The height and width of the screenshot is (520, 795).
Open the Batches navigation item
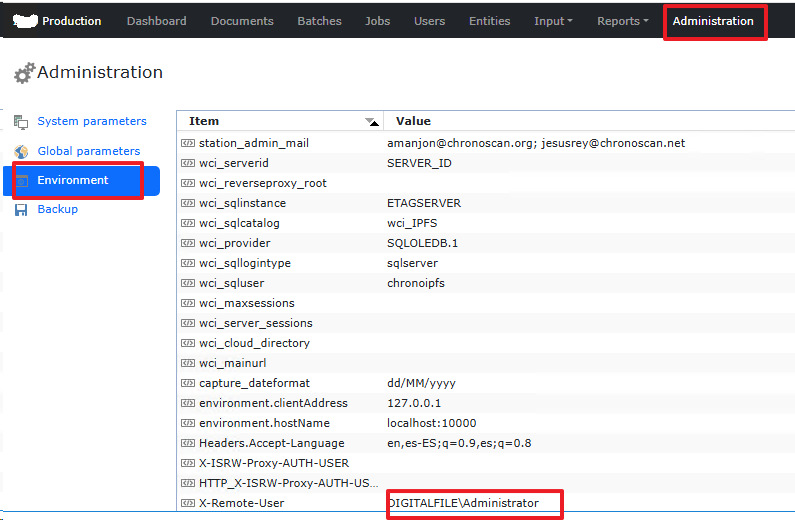[x=319, y=21]
